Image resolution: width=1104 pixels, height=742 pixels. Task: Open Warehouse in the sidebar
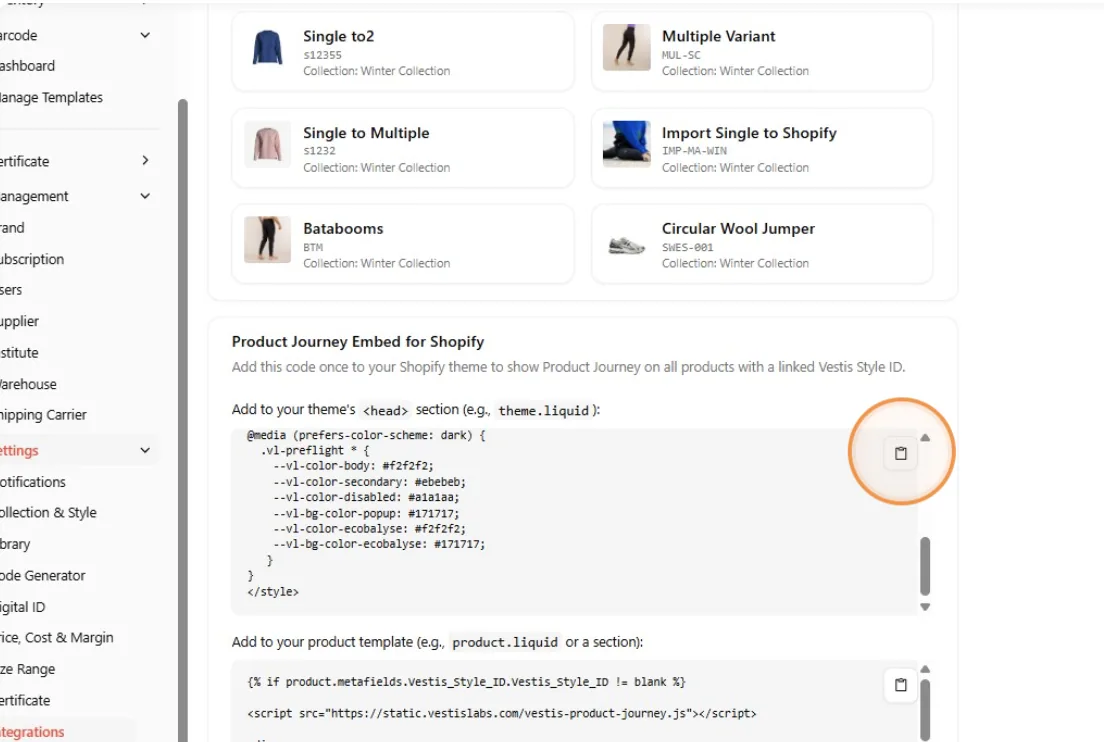click(x=29, y=384)
